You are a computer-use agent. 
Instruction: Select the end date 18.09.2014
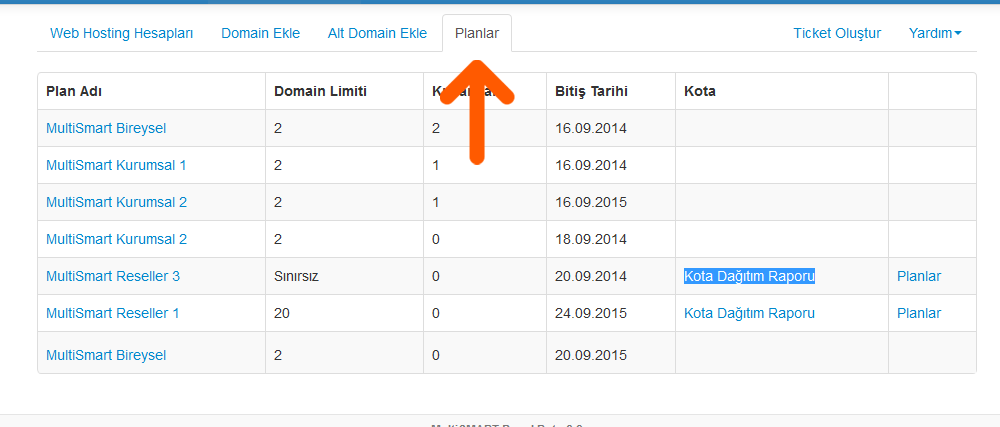(x=591, y=239)
